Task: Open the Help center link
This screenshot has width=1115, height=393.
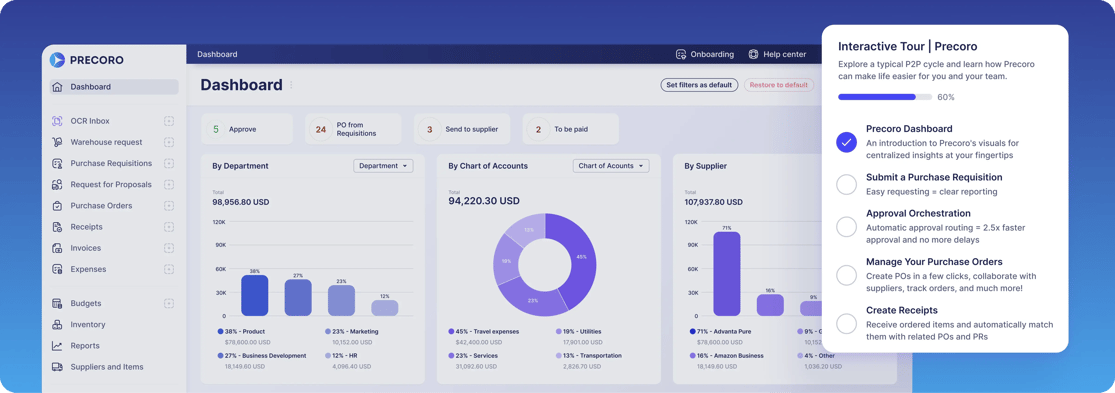Action: pyautogui.click(x=777, y=54)
